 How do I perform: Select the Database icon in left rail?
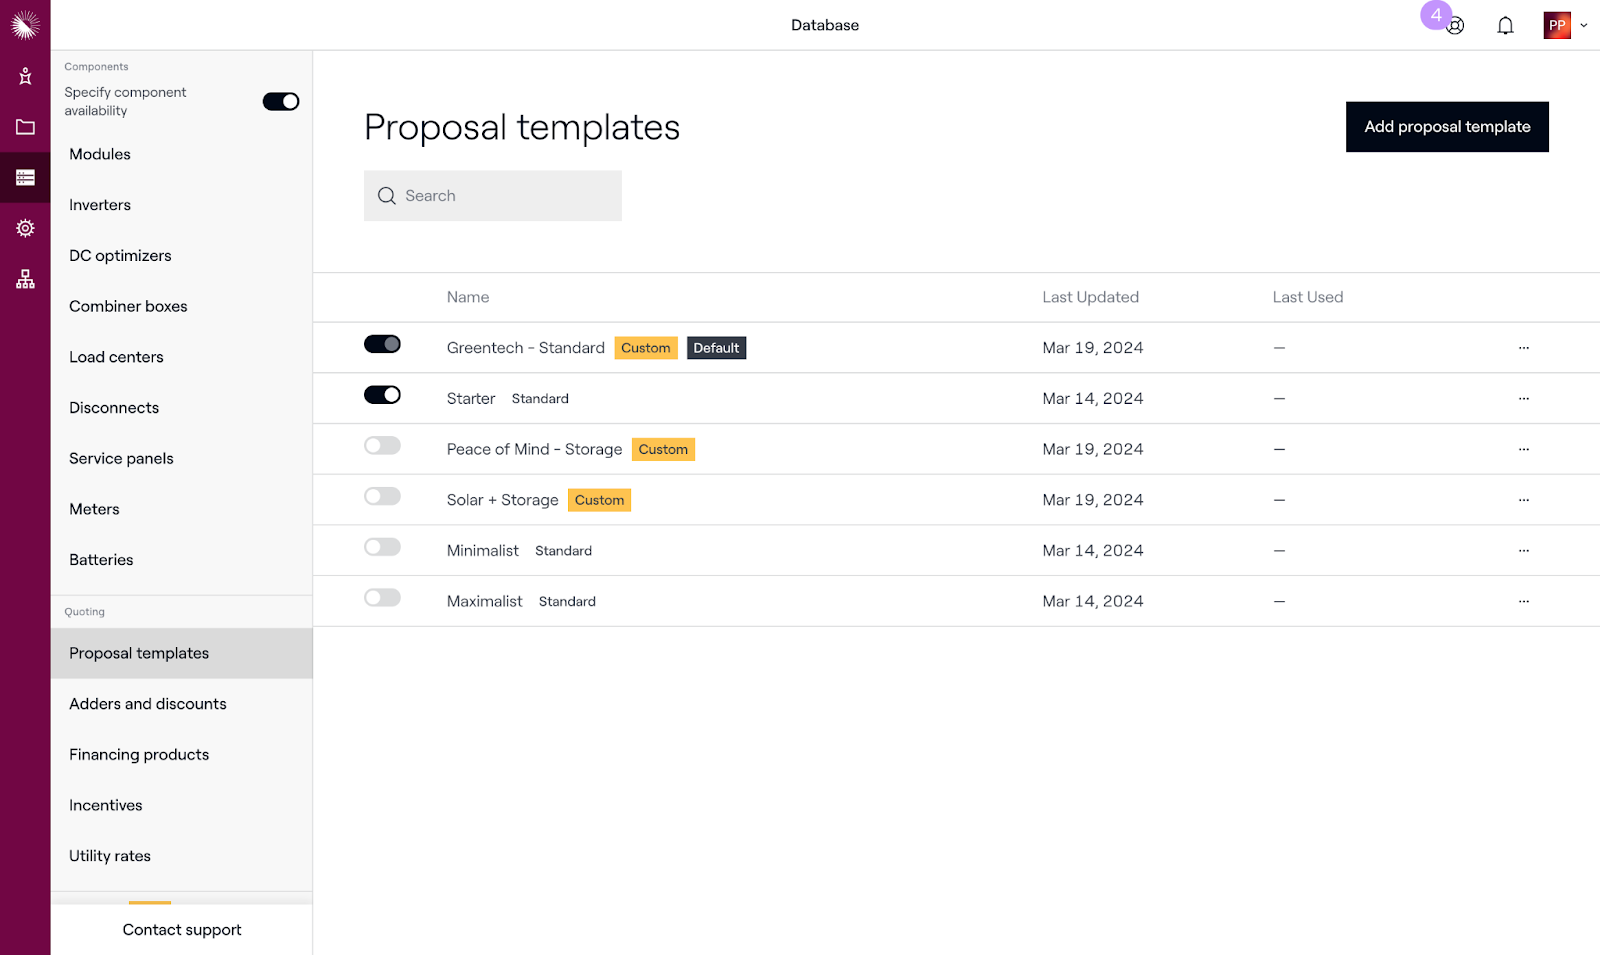[x=25, y=178]
